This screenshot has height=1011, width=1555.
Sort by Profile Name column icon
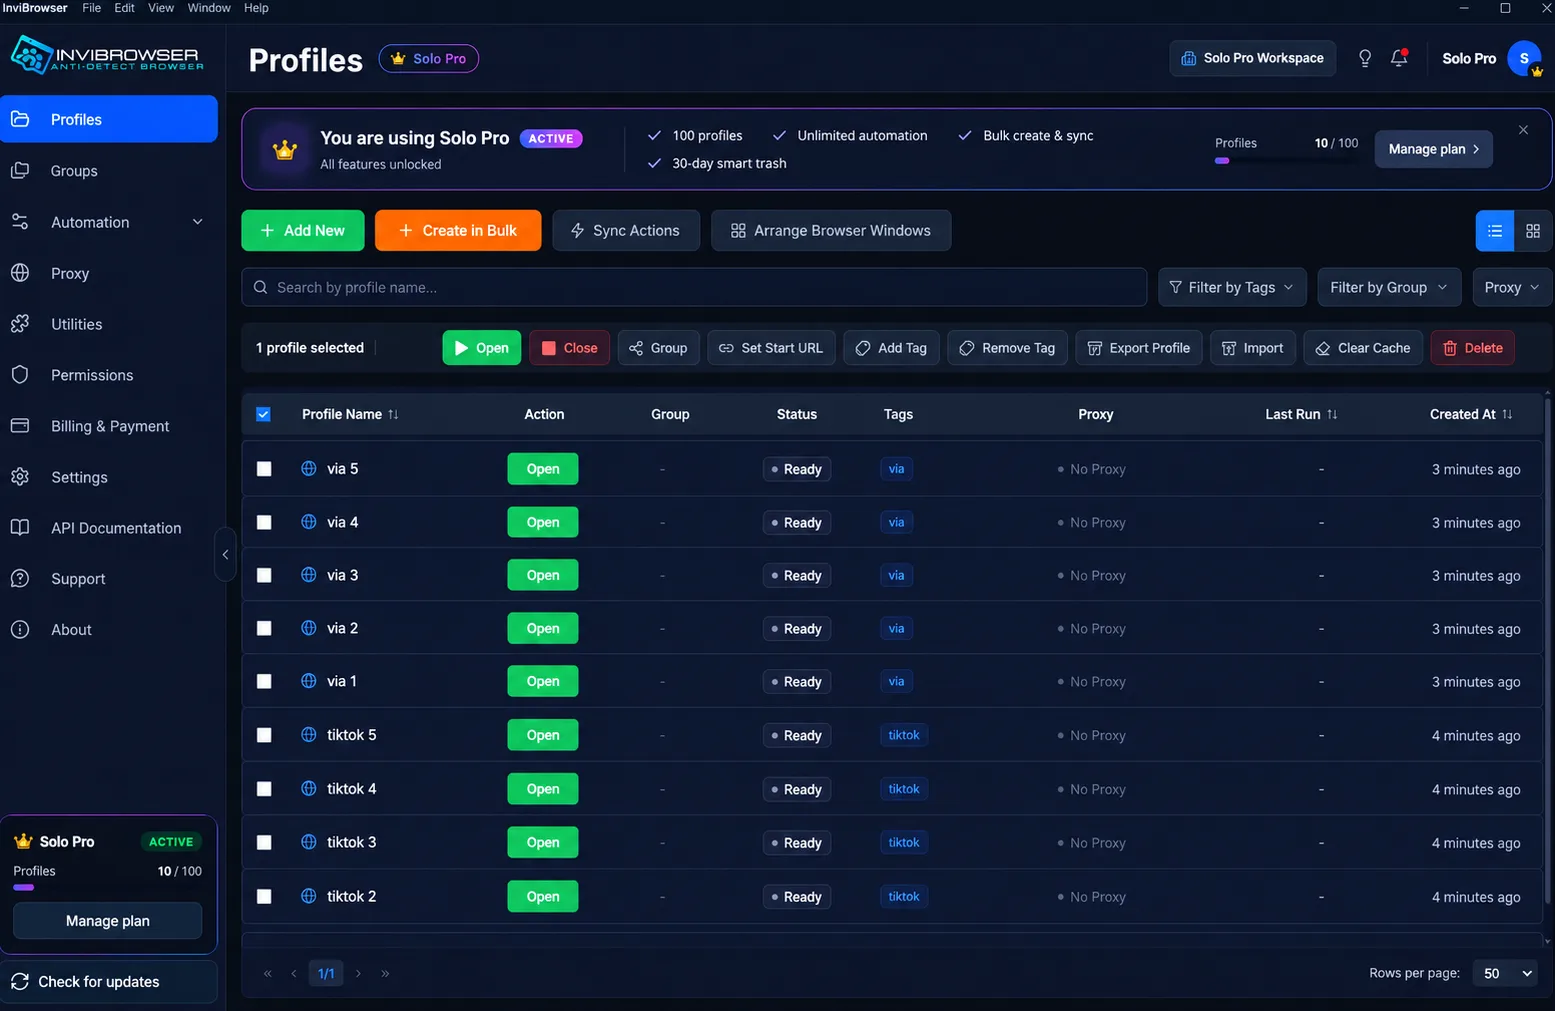(x=393, y=414)
